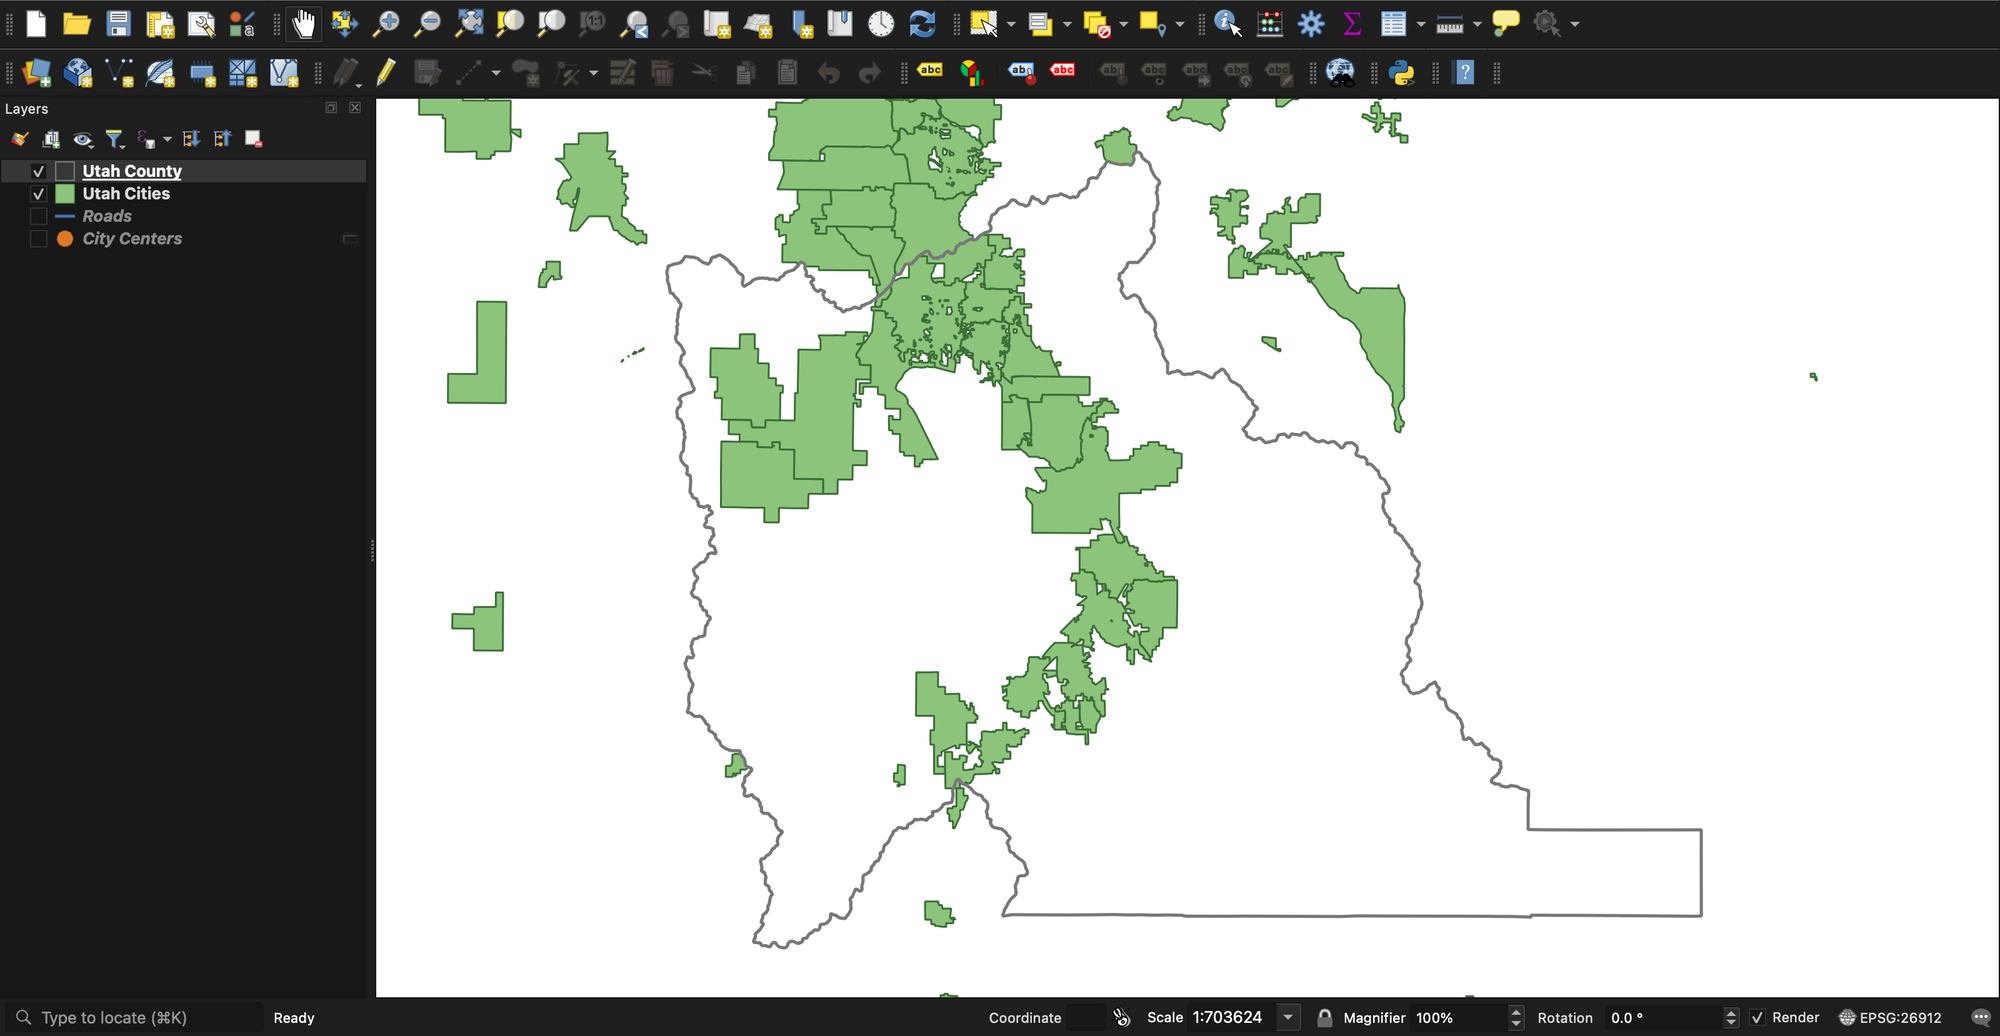The image size is (2000, 1036).
Task: Open Help contents question mark icon
Action: point(1464,72)
